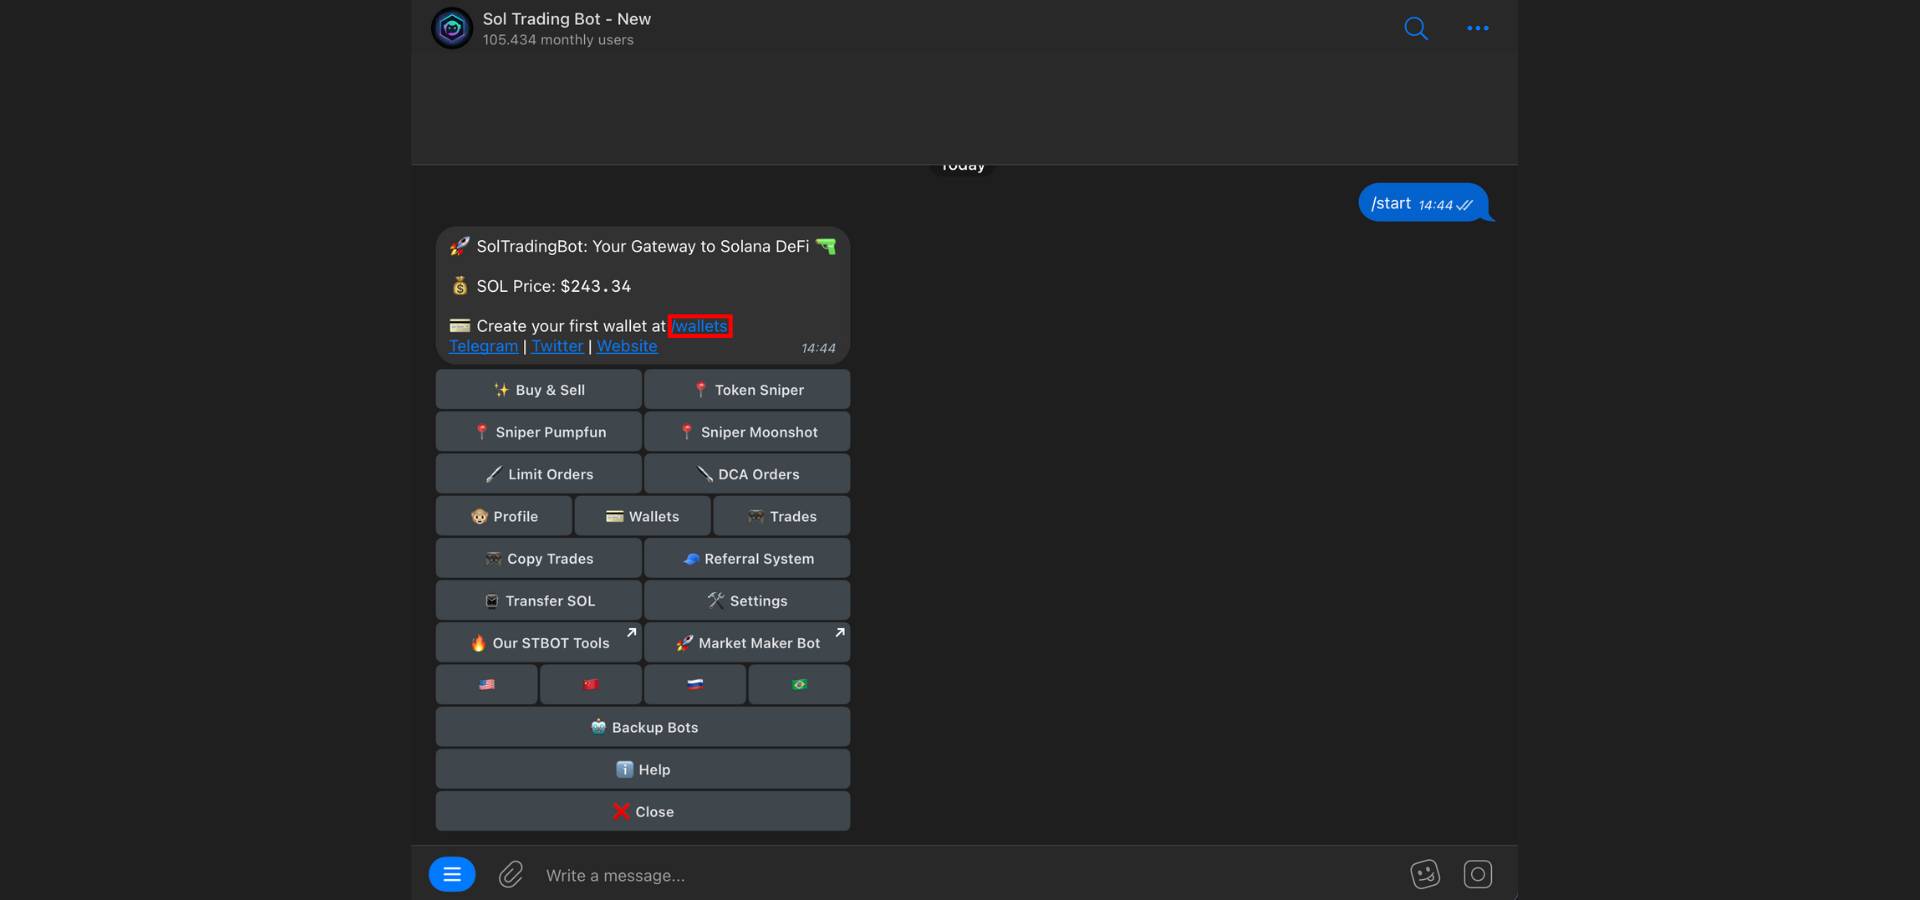Choose Sniper Moonshot

tap(747, 432)
